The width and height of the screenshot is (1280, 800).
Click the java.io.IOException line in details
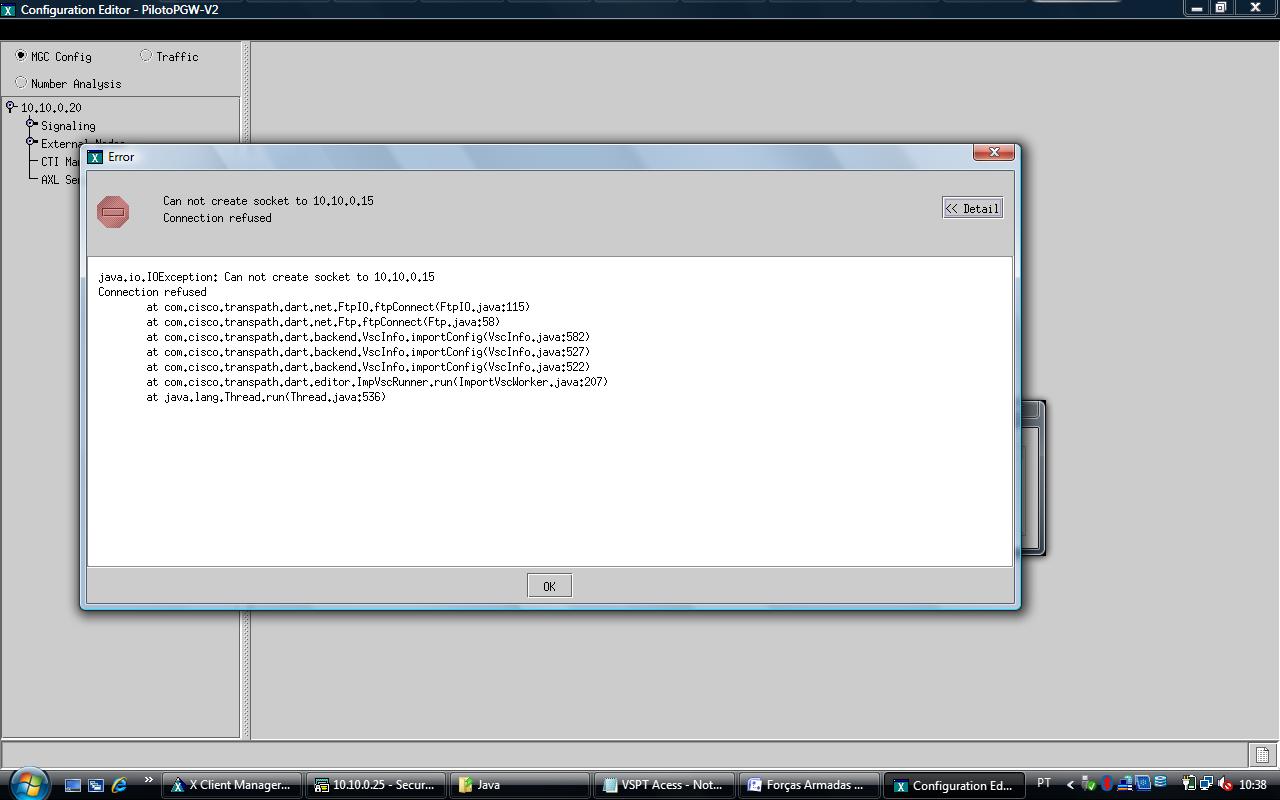coord(266,277)
